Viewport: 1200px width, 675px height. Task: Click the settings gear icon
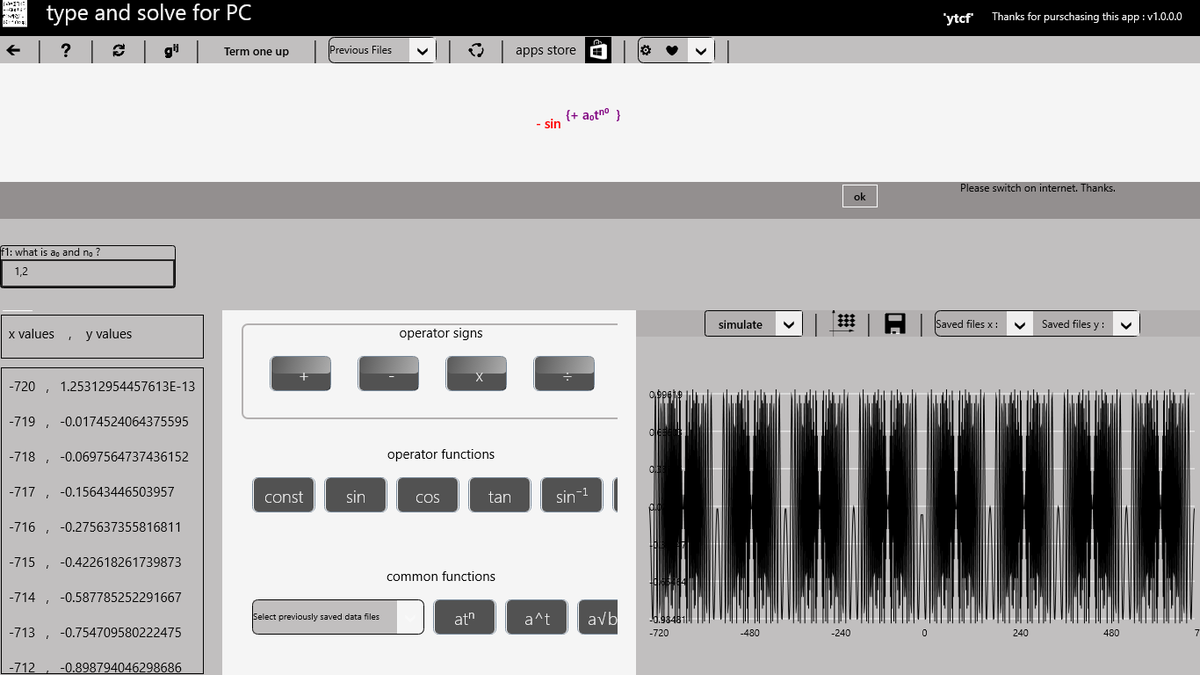[648, 49]
